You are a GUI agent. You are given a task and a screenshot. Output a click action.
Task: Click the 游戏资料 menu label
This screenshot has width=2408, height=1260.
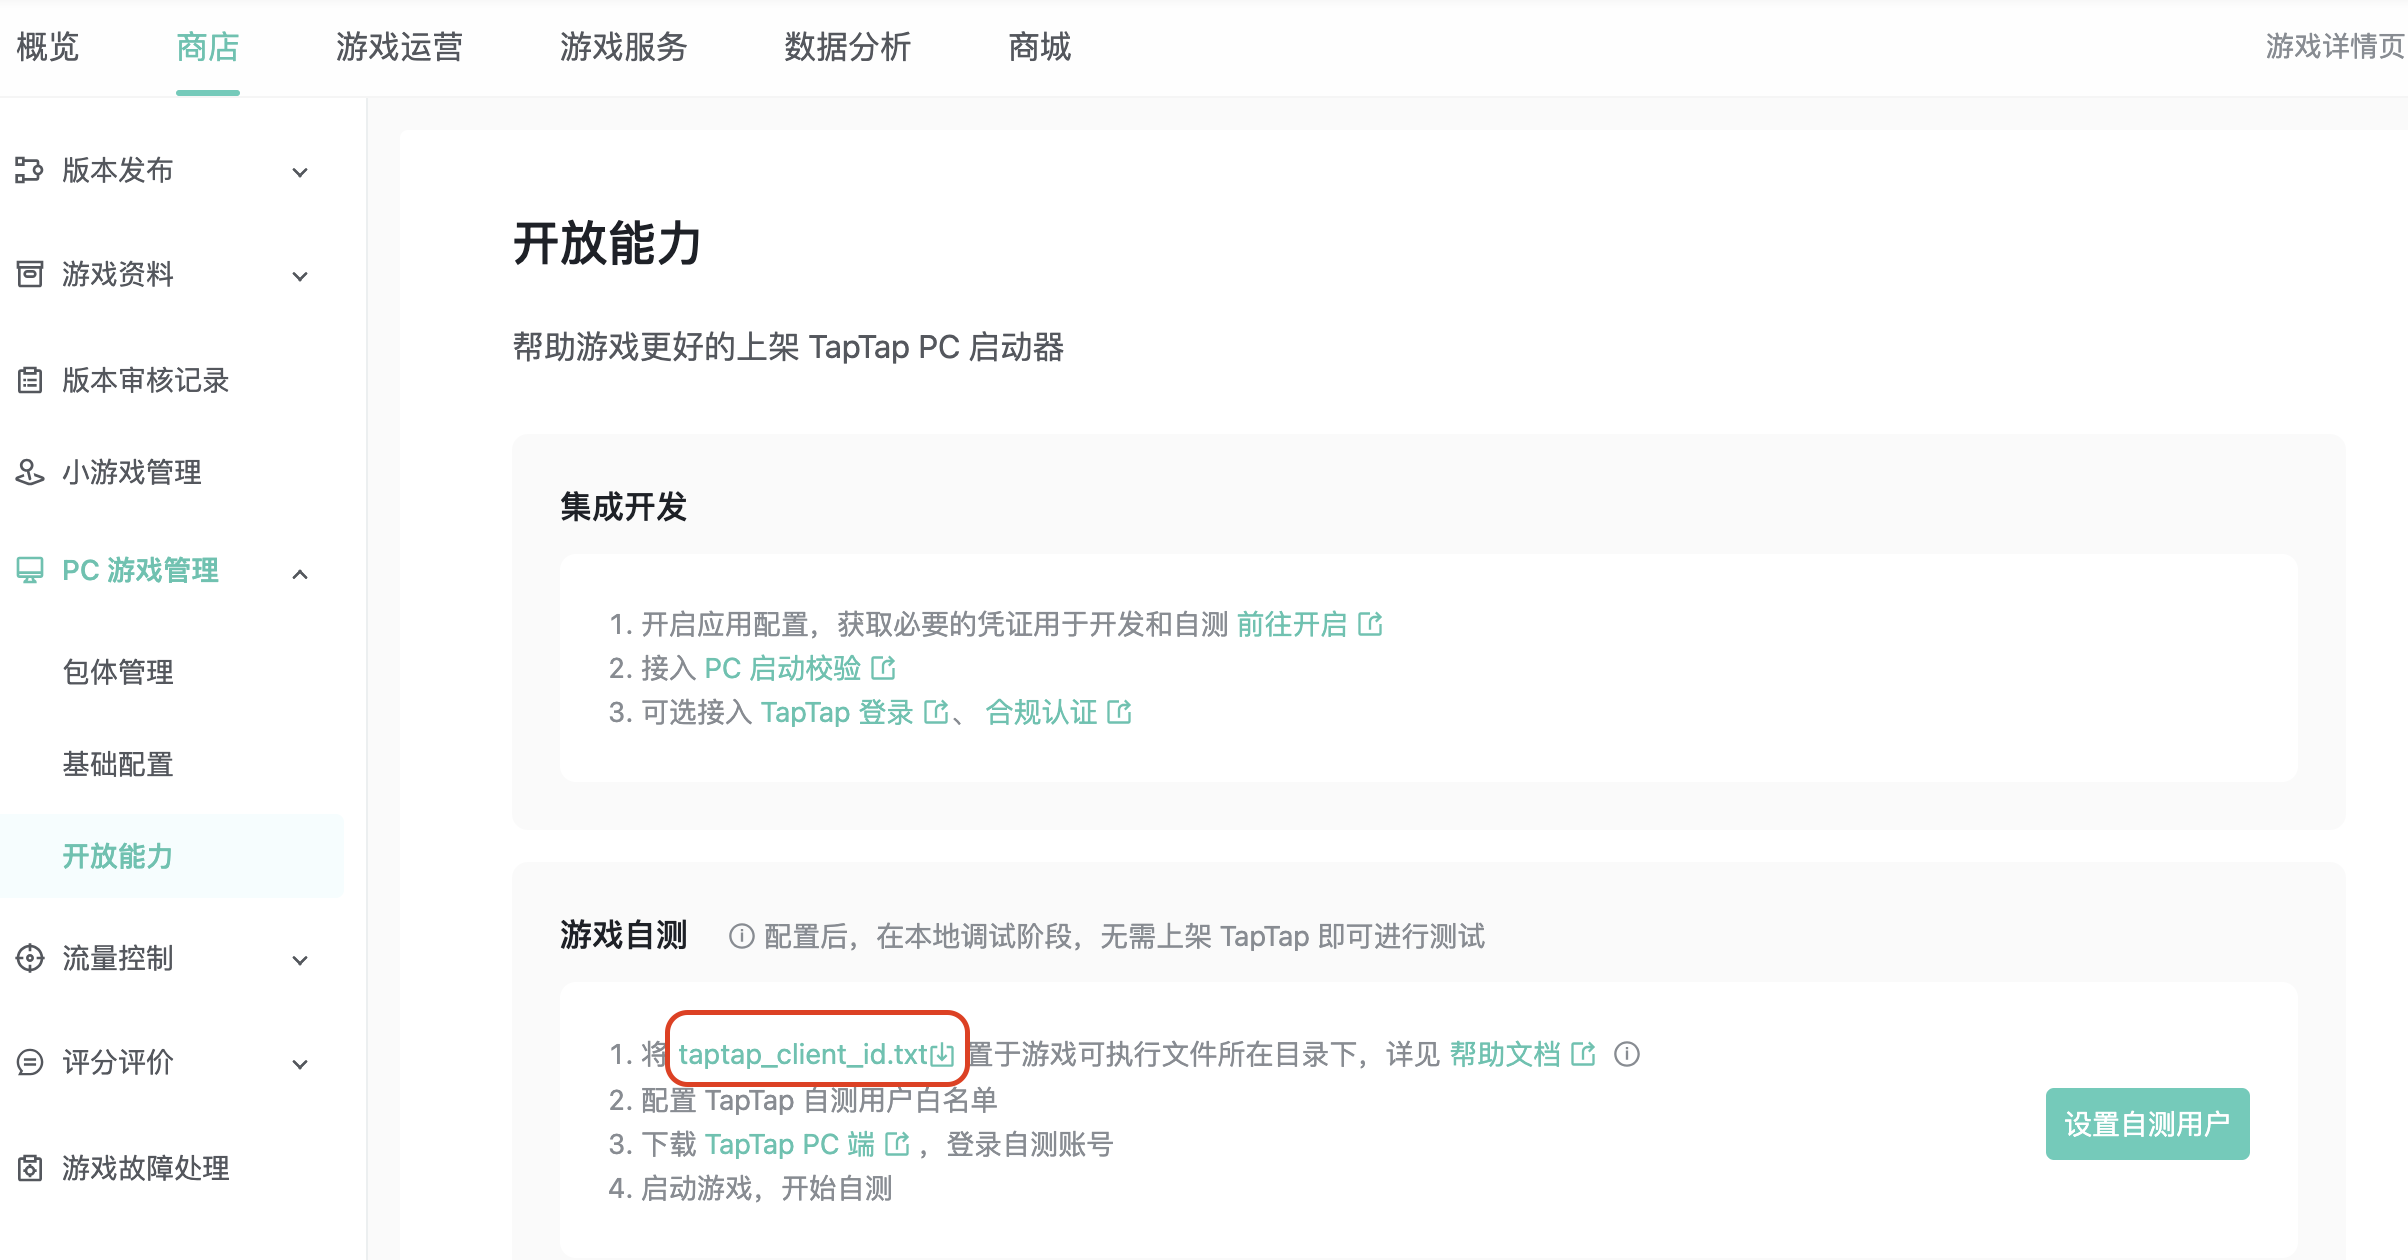[118, 274]
